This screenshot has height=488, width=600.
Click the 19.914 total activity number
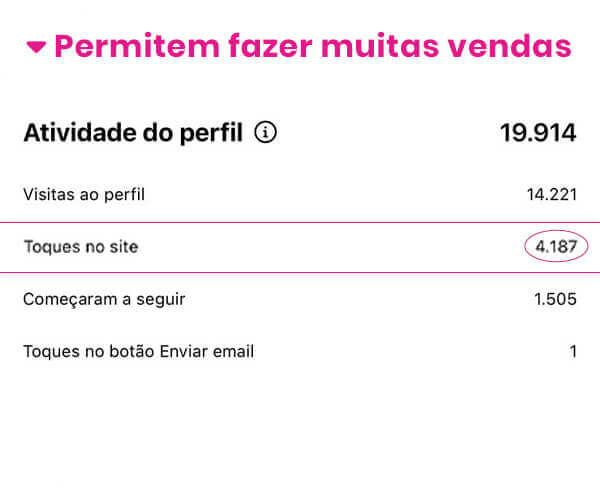pyautogui.click(x=538, y=133)
